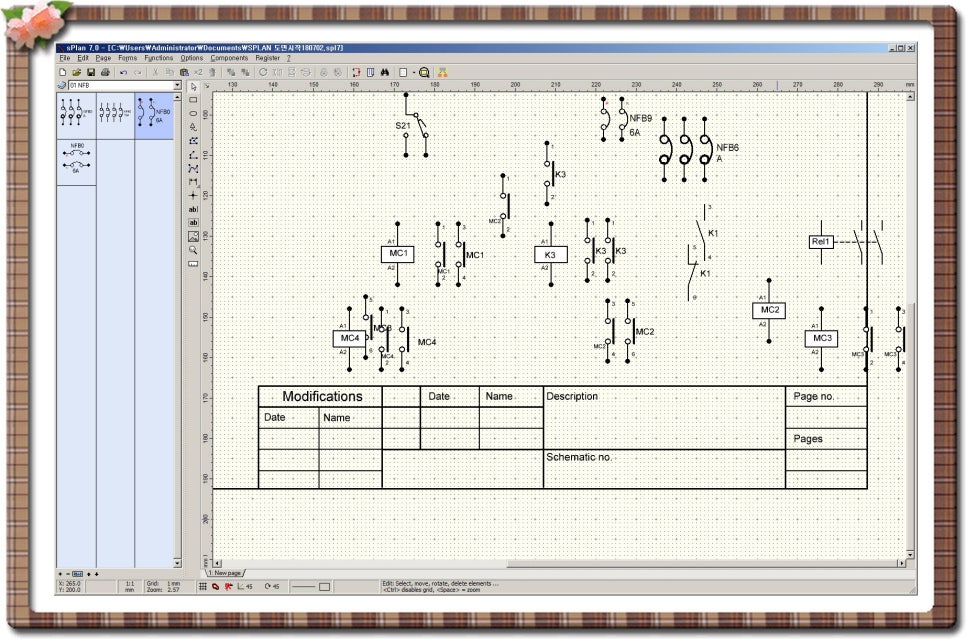Pick the pointer selection tool
Screen dimensions: 966x639
point(193,87)
